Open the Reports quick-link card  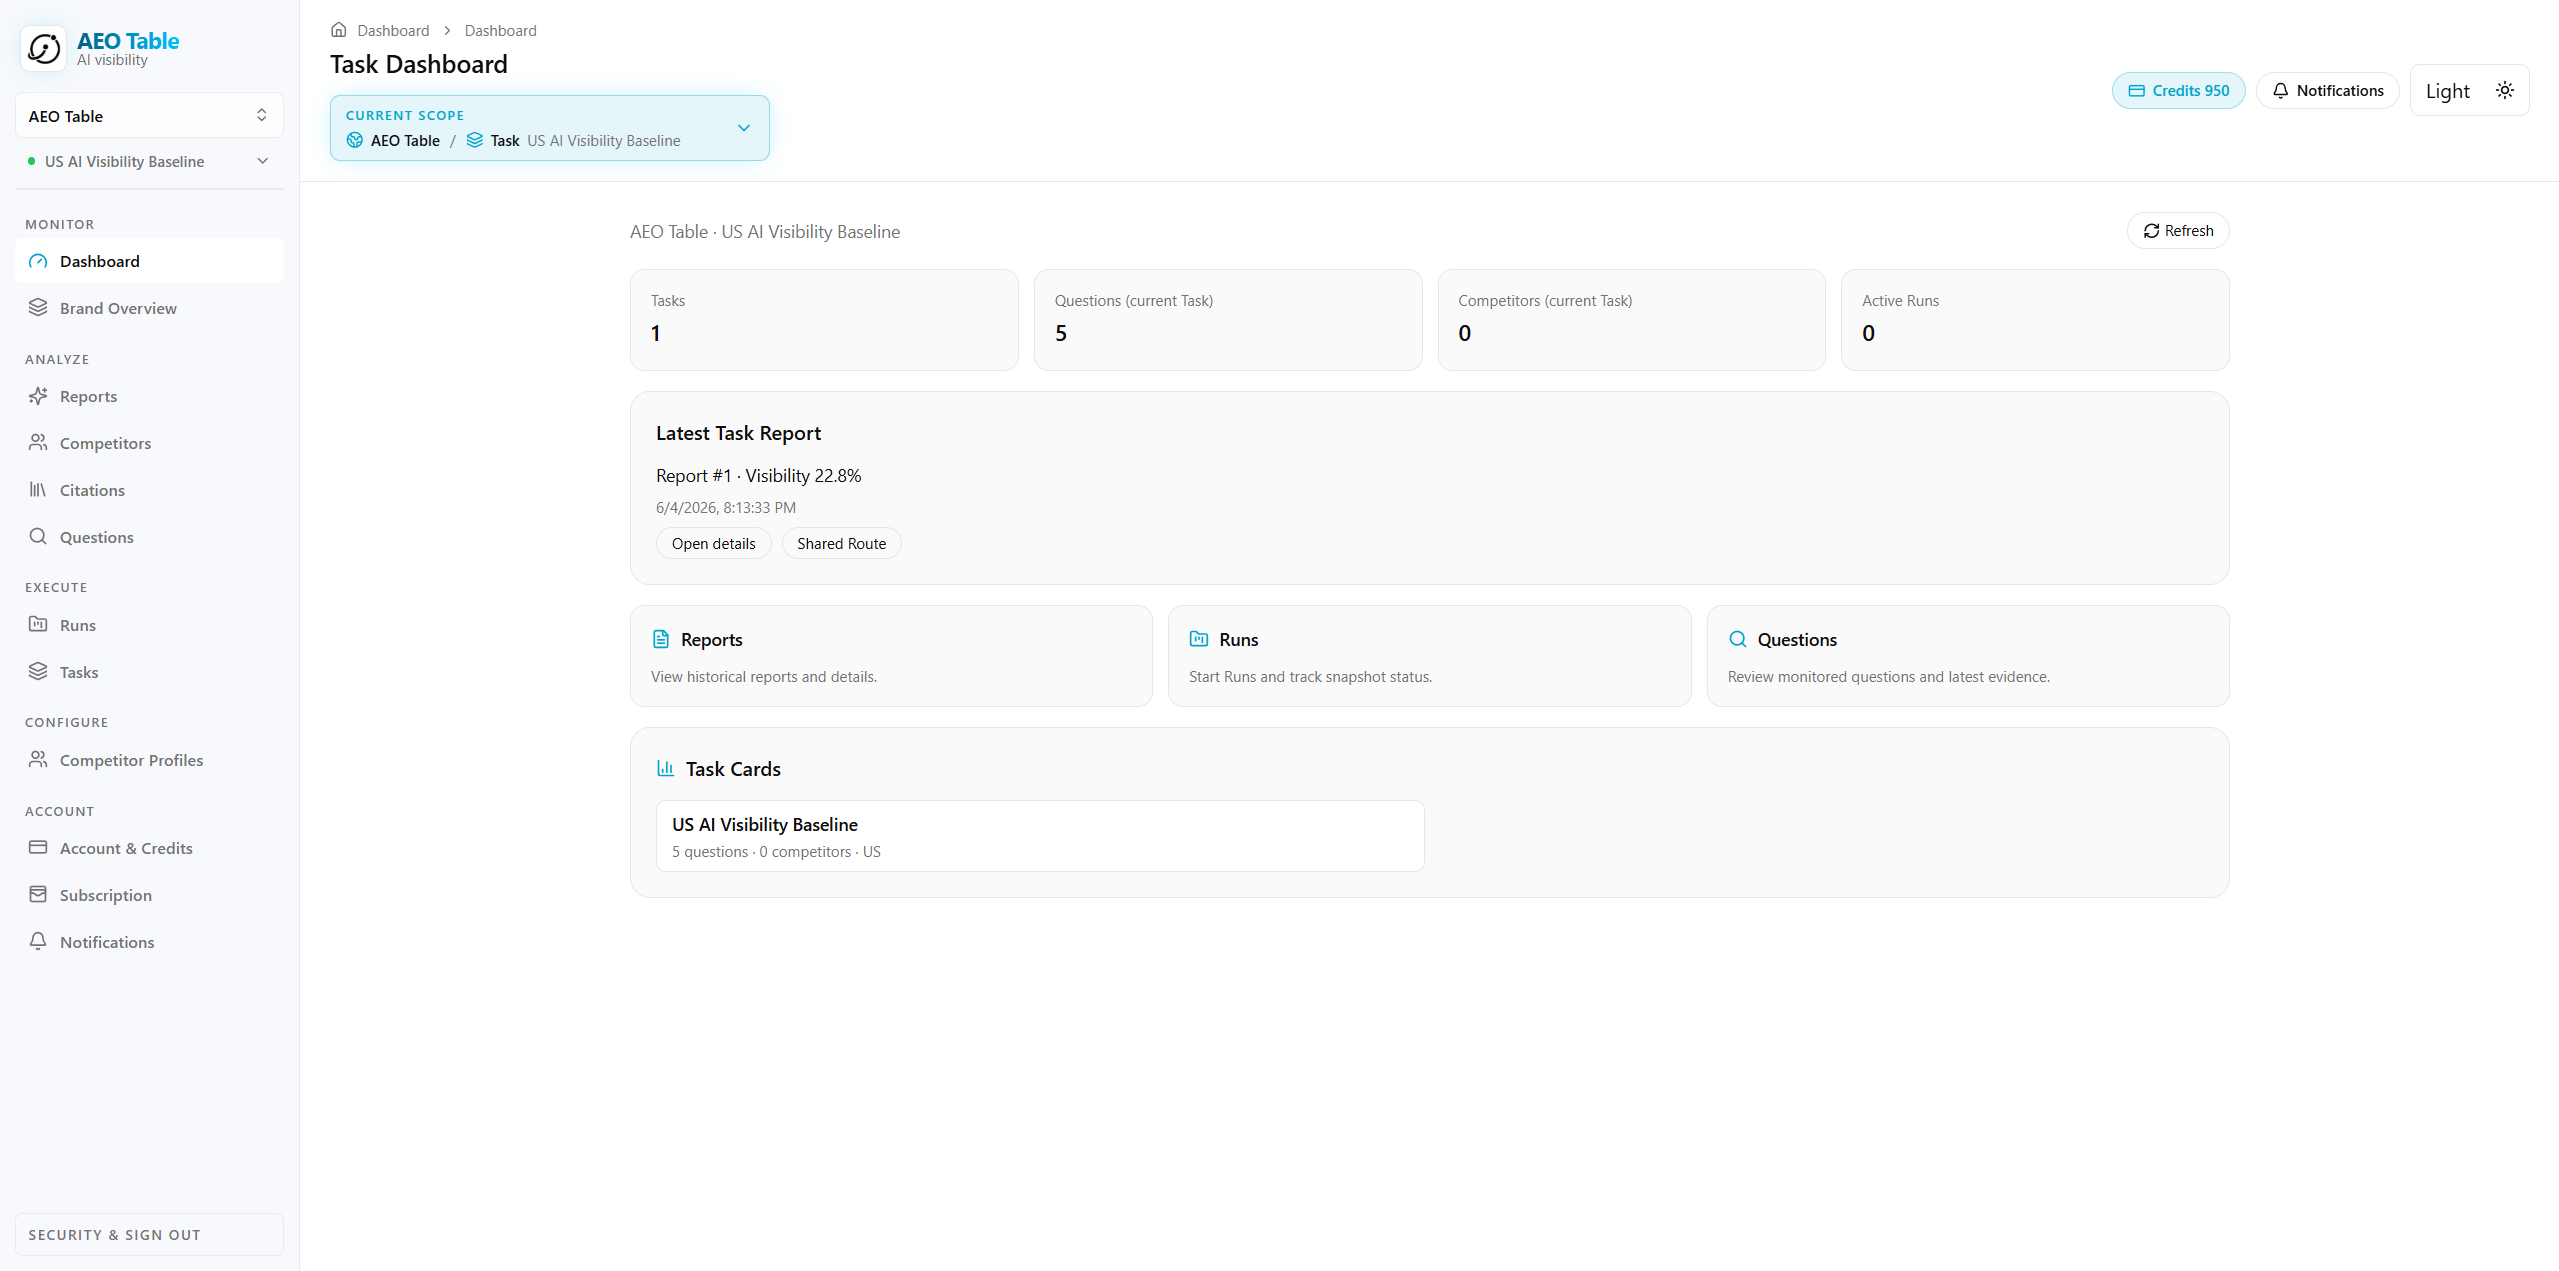coord(891,656)
